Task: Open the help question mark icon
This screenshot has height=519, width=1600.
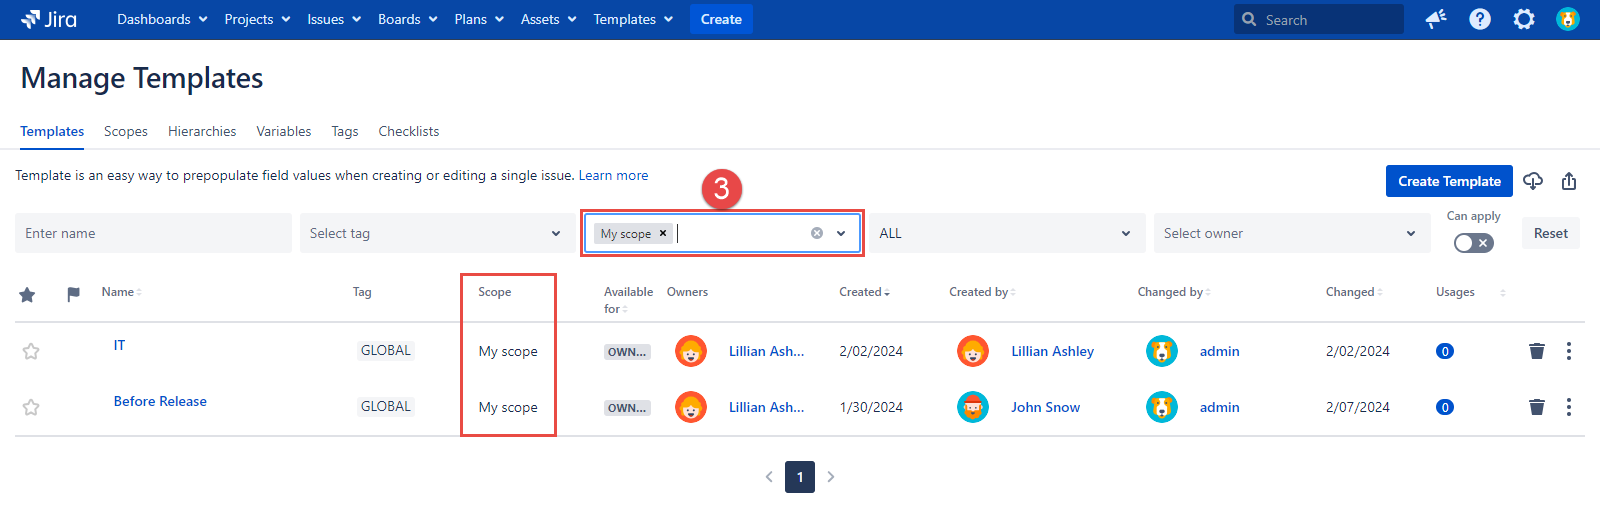Action: coord(1480,19)
